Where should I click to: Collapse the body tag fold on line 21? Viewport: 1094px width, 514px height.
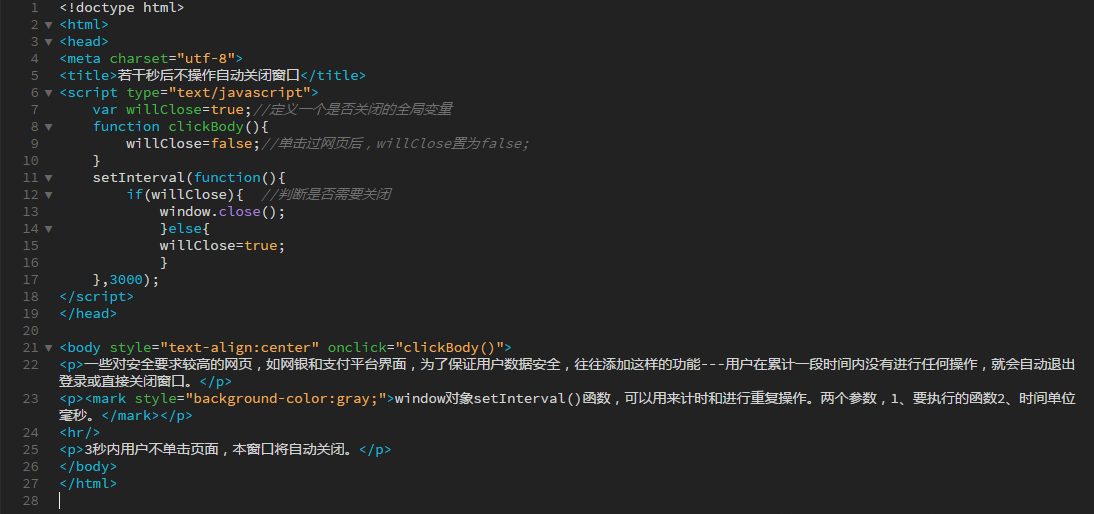point(48,348)
